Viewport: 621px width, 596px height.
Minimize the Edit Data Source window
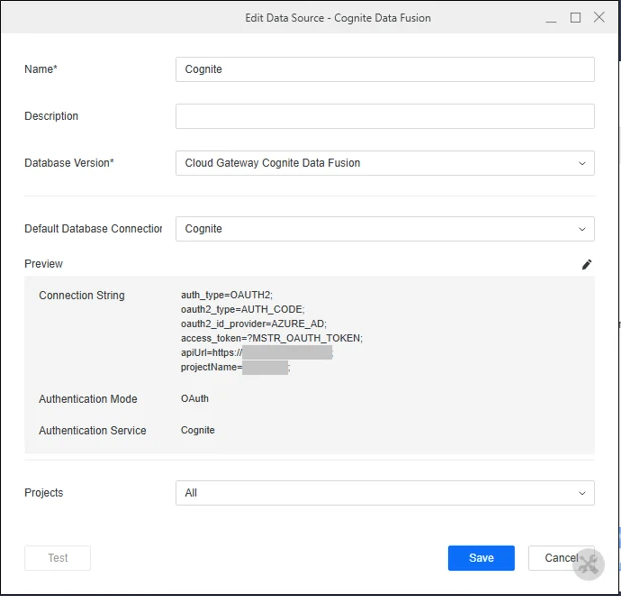(551, 18)
